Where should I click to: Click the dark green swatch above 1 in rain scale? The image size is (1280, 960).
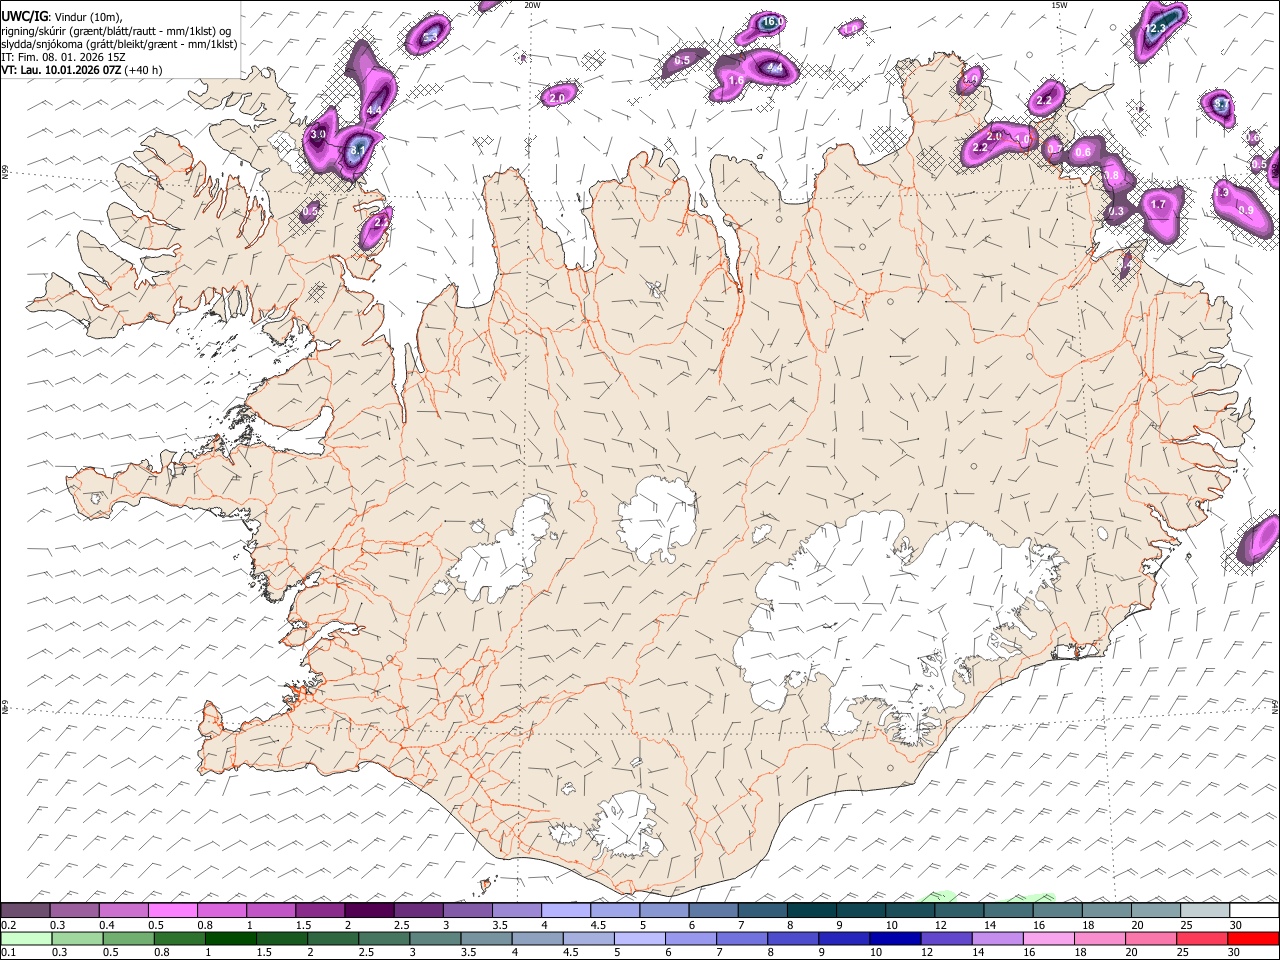[x=230, y=938]
